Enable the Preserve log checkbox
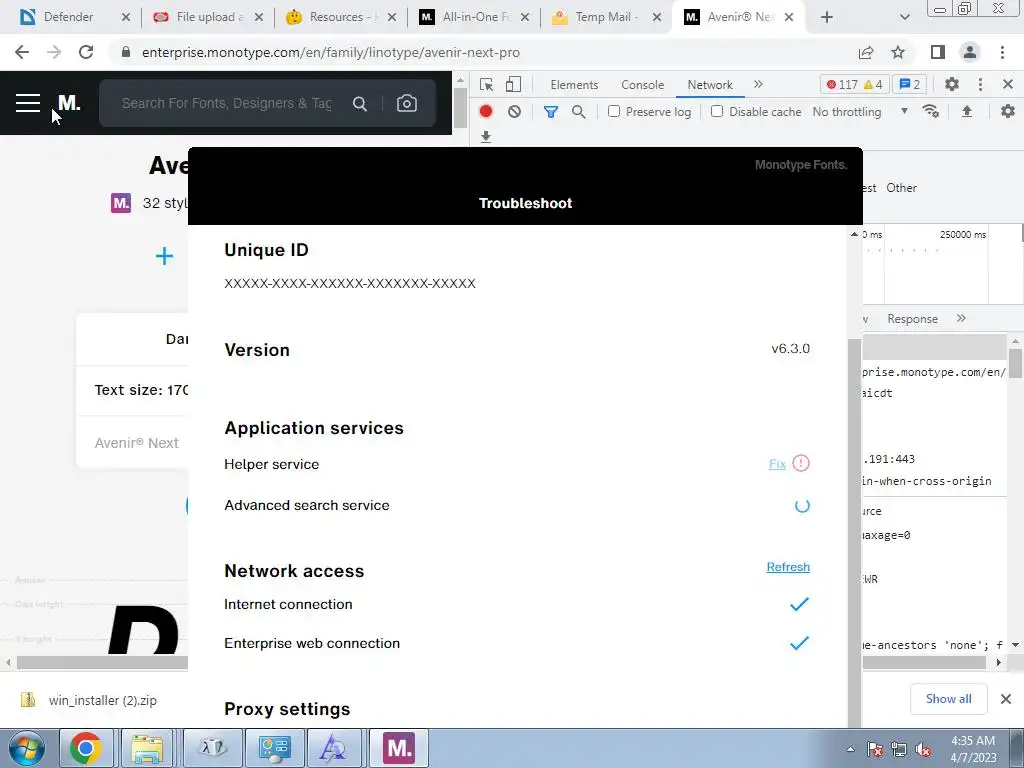 (x=613, y=112)
